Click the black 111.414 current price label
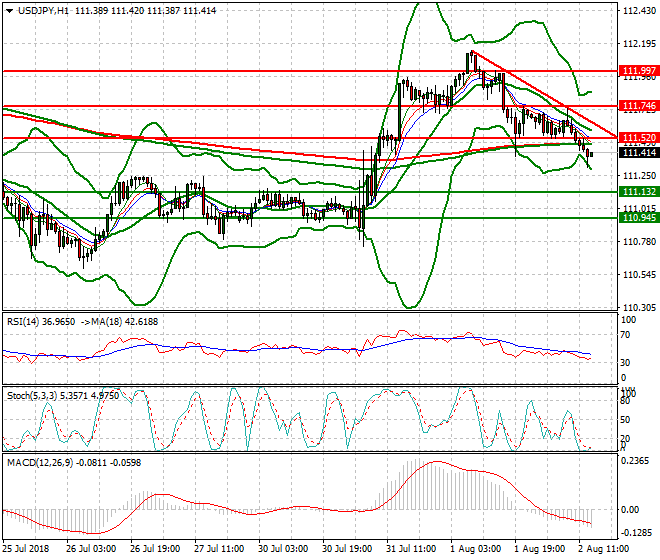 [x=639, y=153]
